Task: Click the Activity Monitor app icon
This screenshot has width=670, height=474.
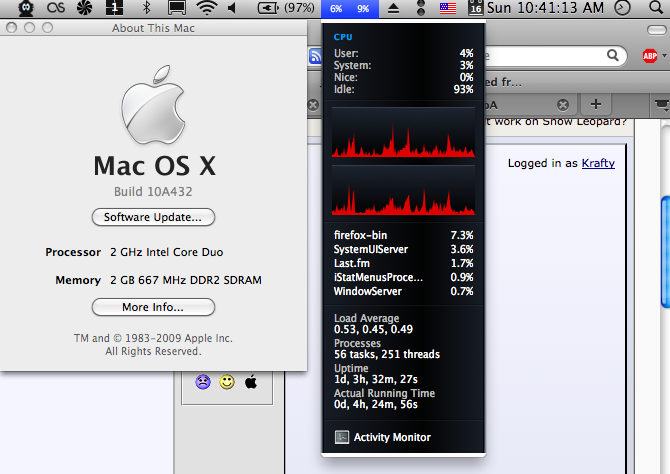Action: (342, 437)
